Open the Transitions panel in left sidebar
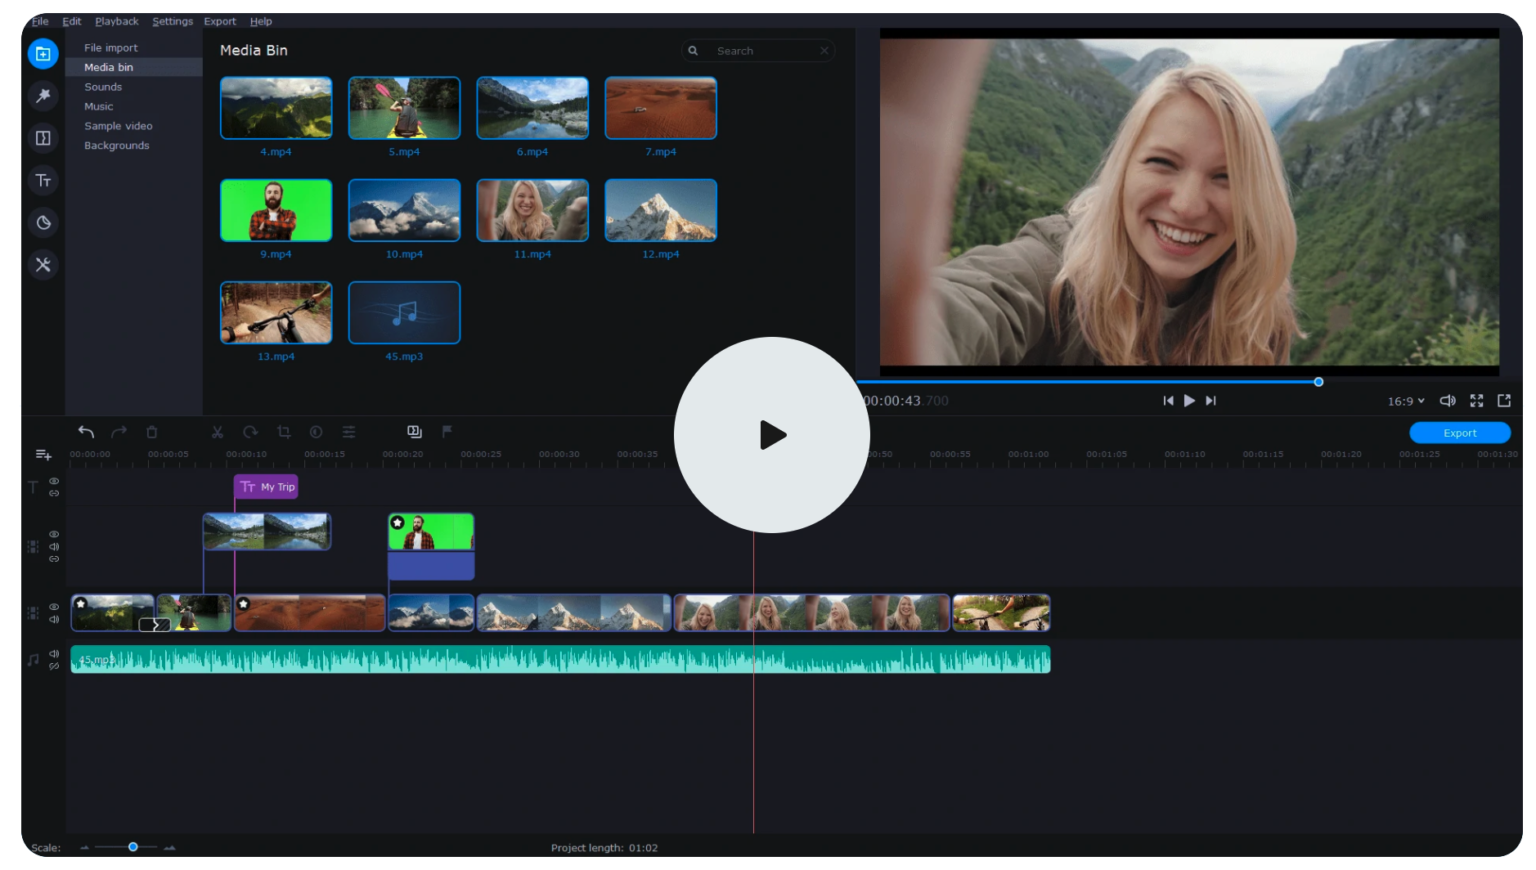 pos(43,138)
